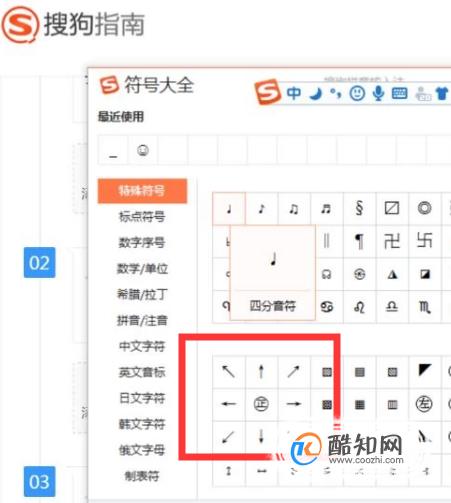Click the Sogou microphone voice input icon

(x=379, y=93)
